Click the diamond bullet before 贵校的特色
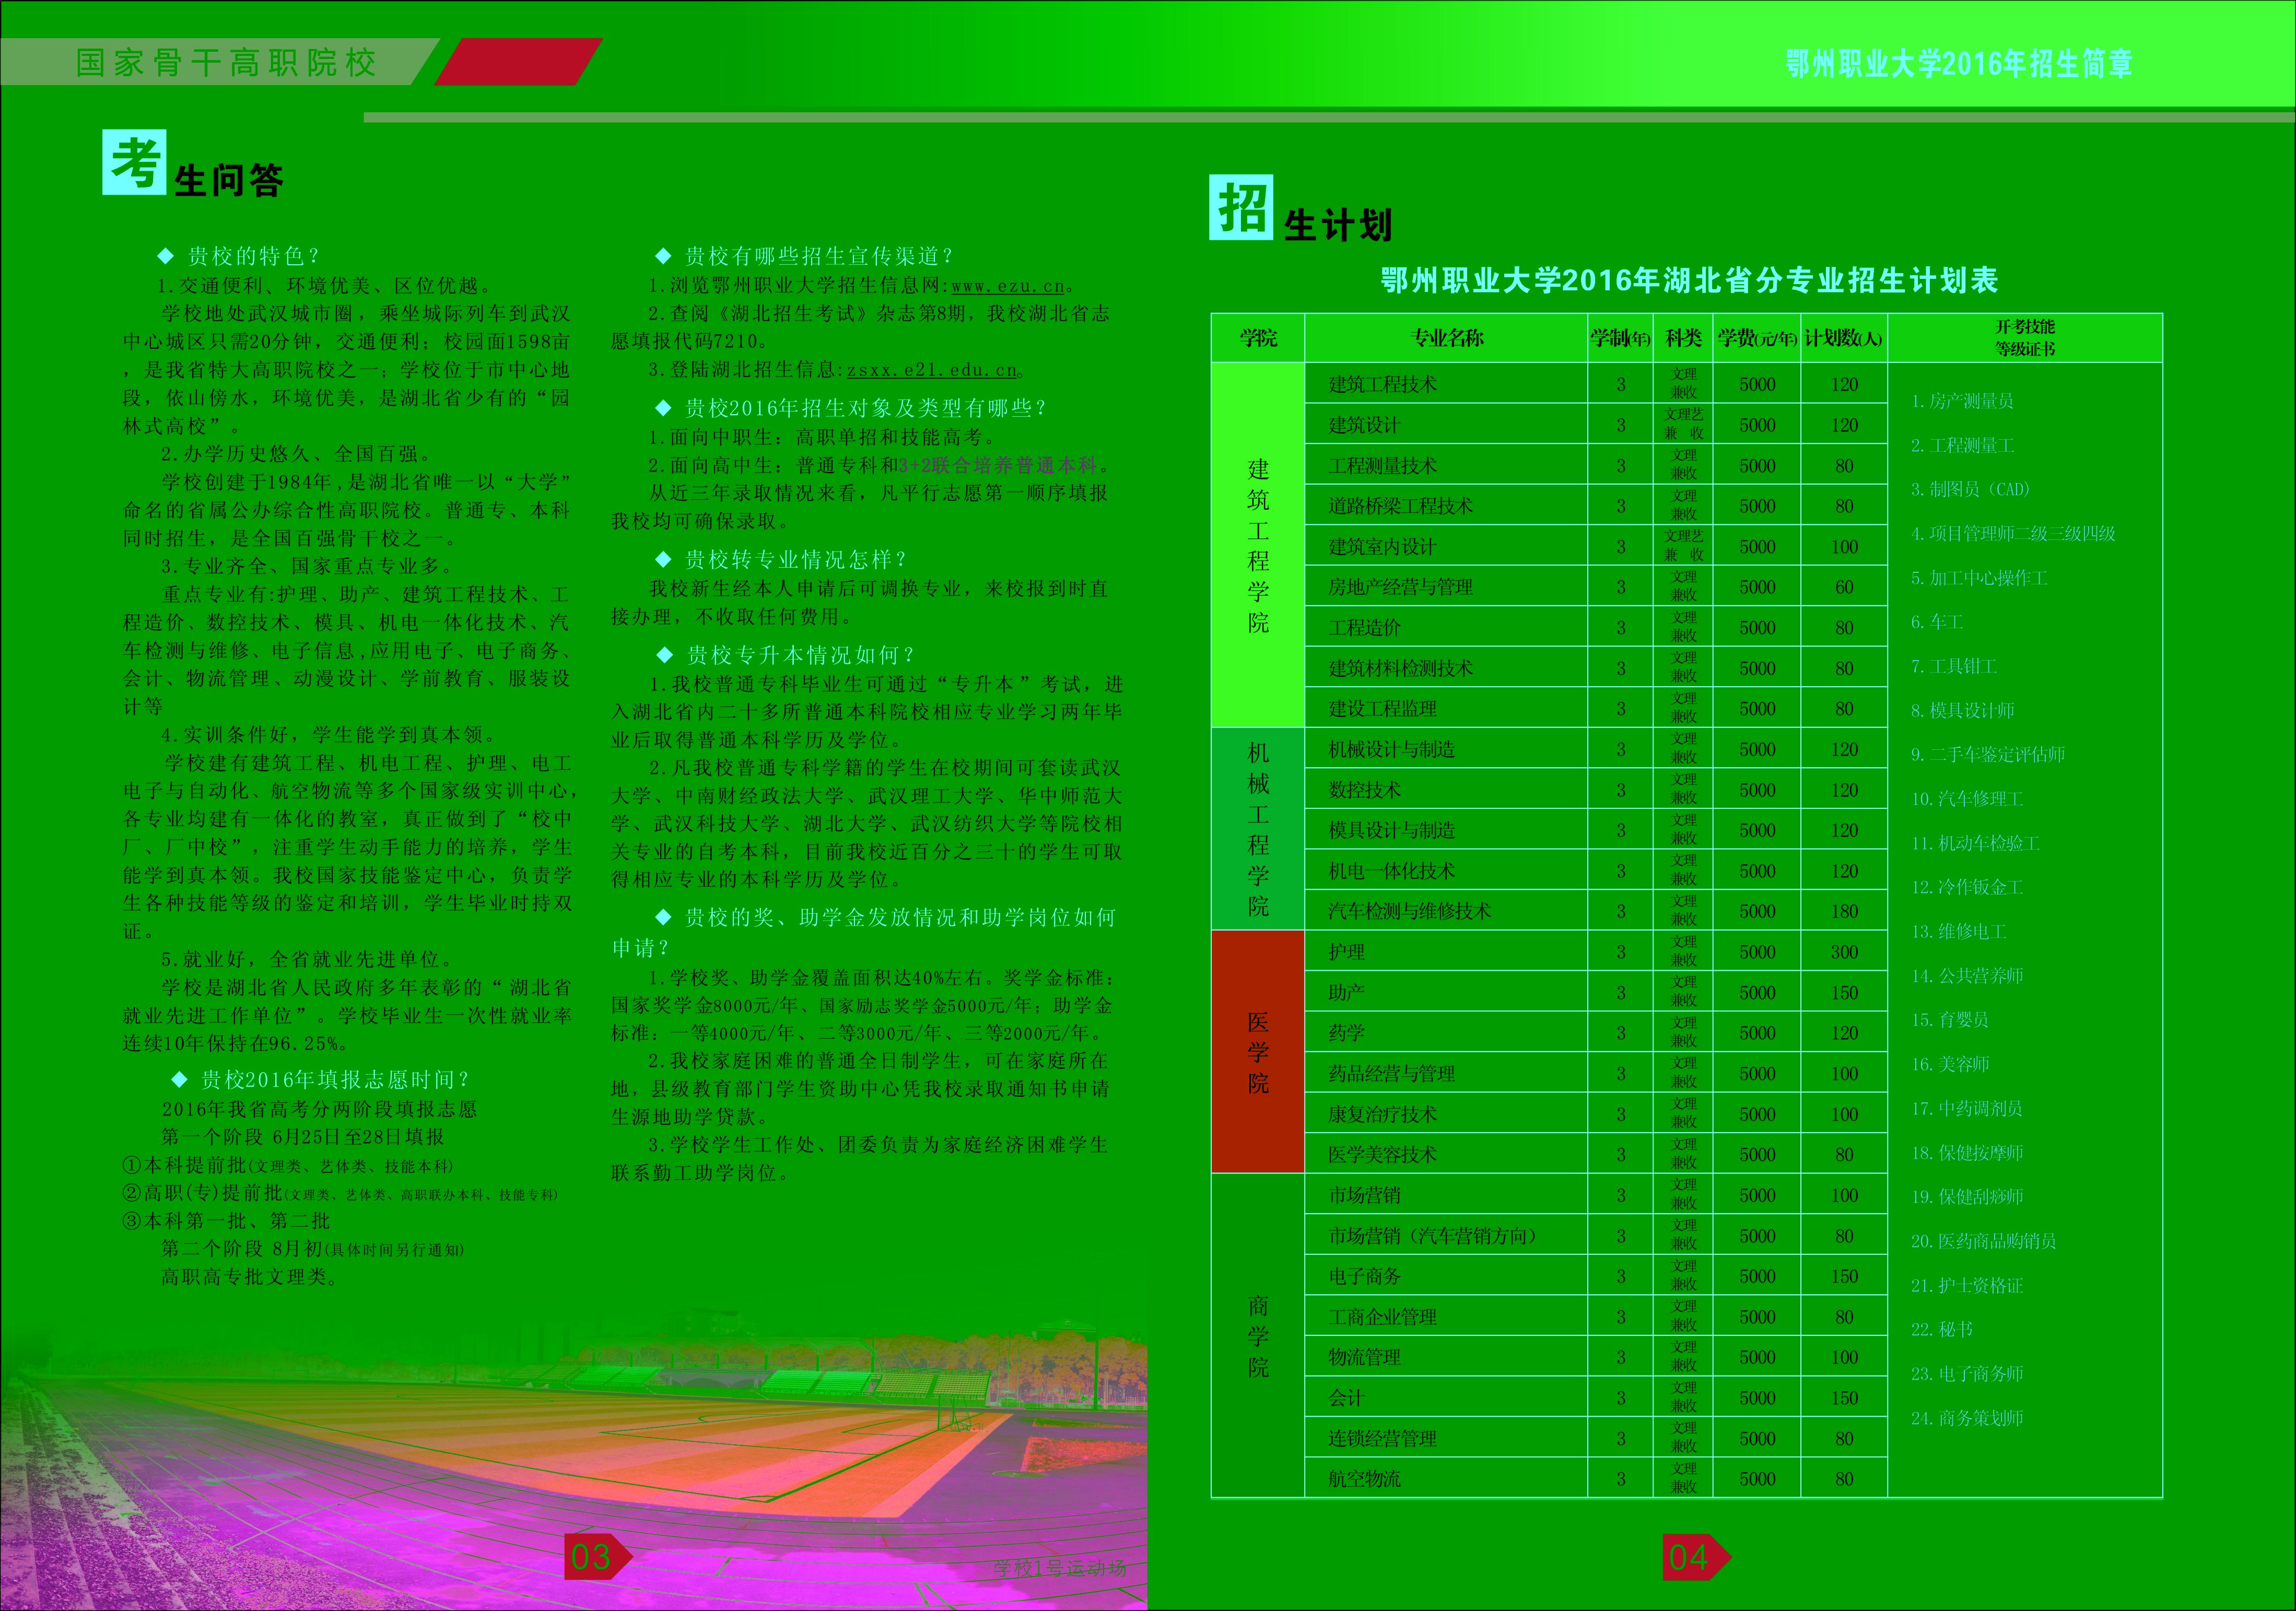2296x1611 pixels. pos(166,256)
